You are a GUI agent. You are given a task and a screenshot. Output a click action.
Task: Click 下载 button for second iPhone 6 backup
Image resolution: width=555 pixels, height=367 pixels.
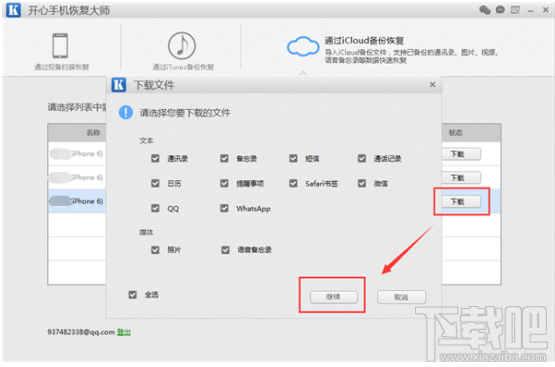coord(460,178)
